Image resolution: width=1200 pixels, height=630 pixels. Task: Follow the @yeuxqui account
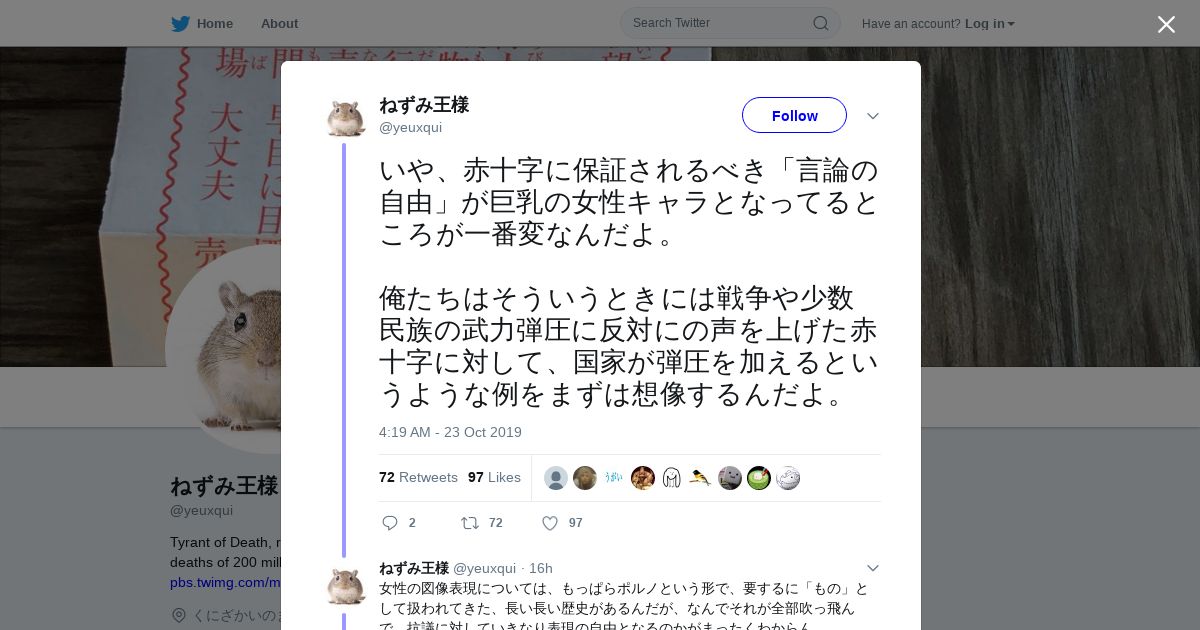[794, 115]
